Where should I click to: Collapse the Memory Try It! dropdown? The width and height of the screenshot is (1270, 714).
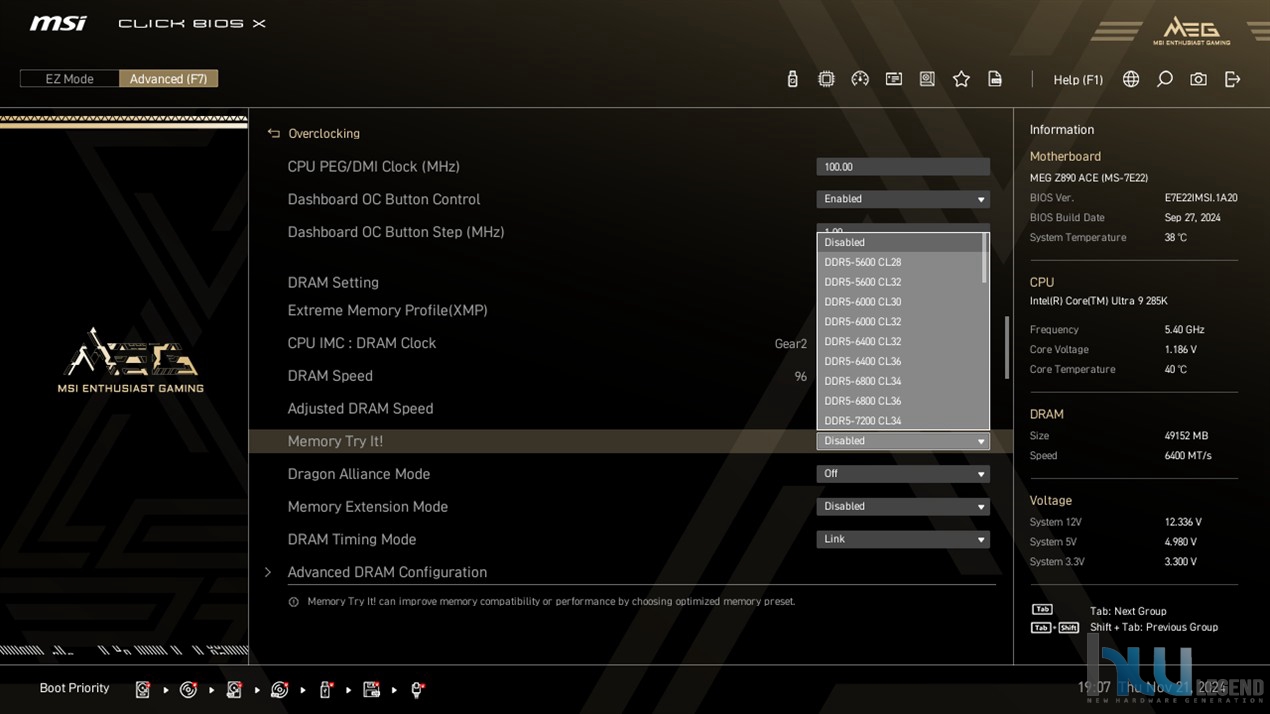click(903, 441)
